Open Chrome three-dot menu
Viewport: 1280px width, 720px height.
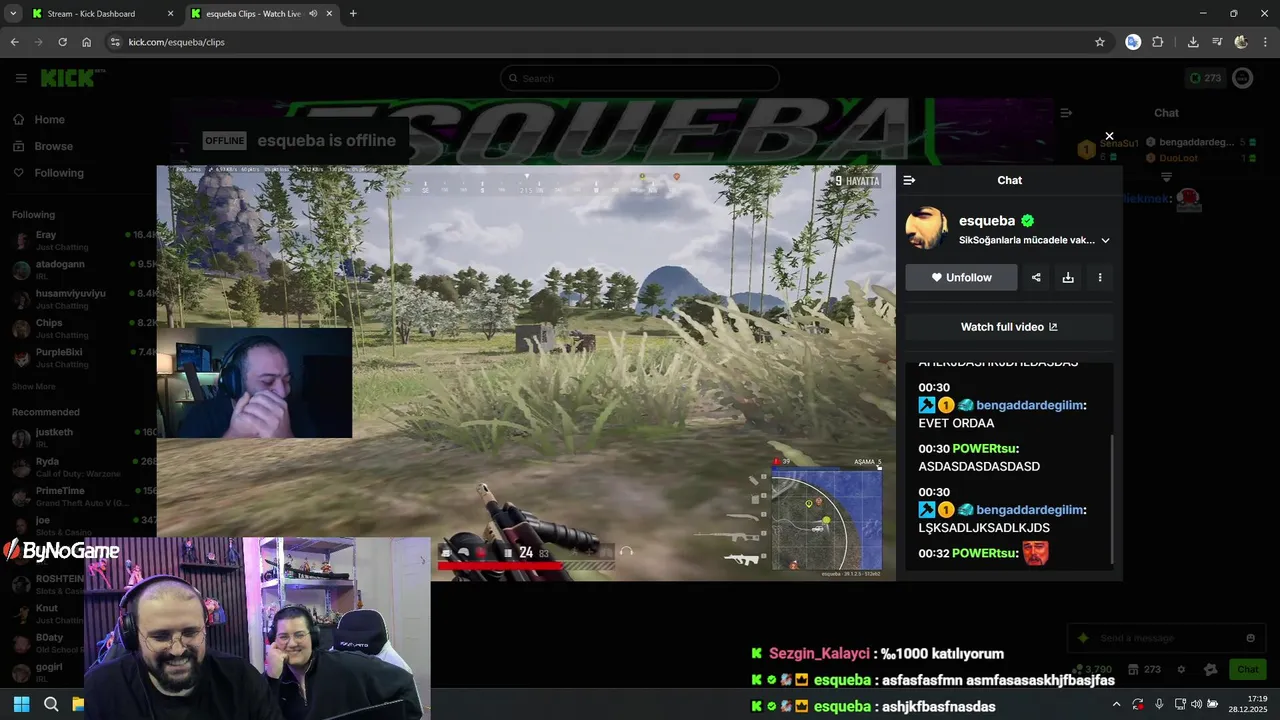pos(1264,42)
